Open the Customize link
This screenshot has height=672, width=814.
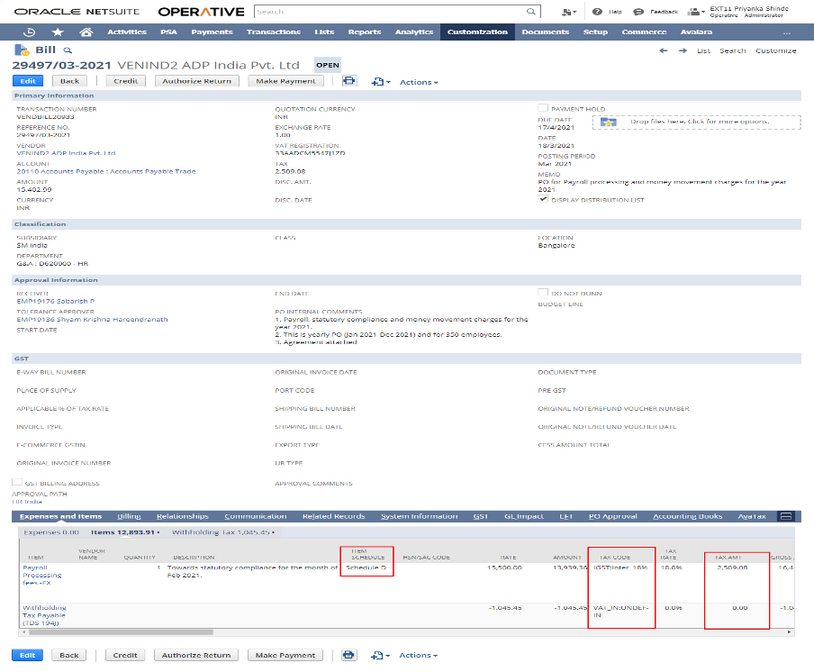776,50
